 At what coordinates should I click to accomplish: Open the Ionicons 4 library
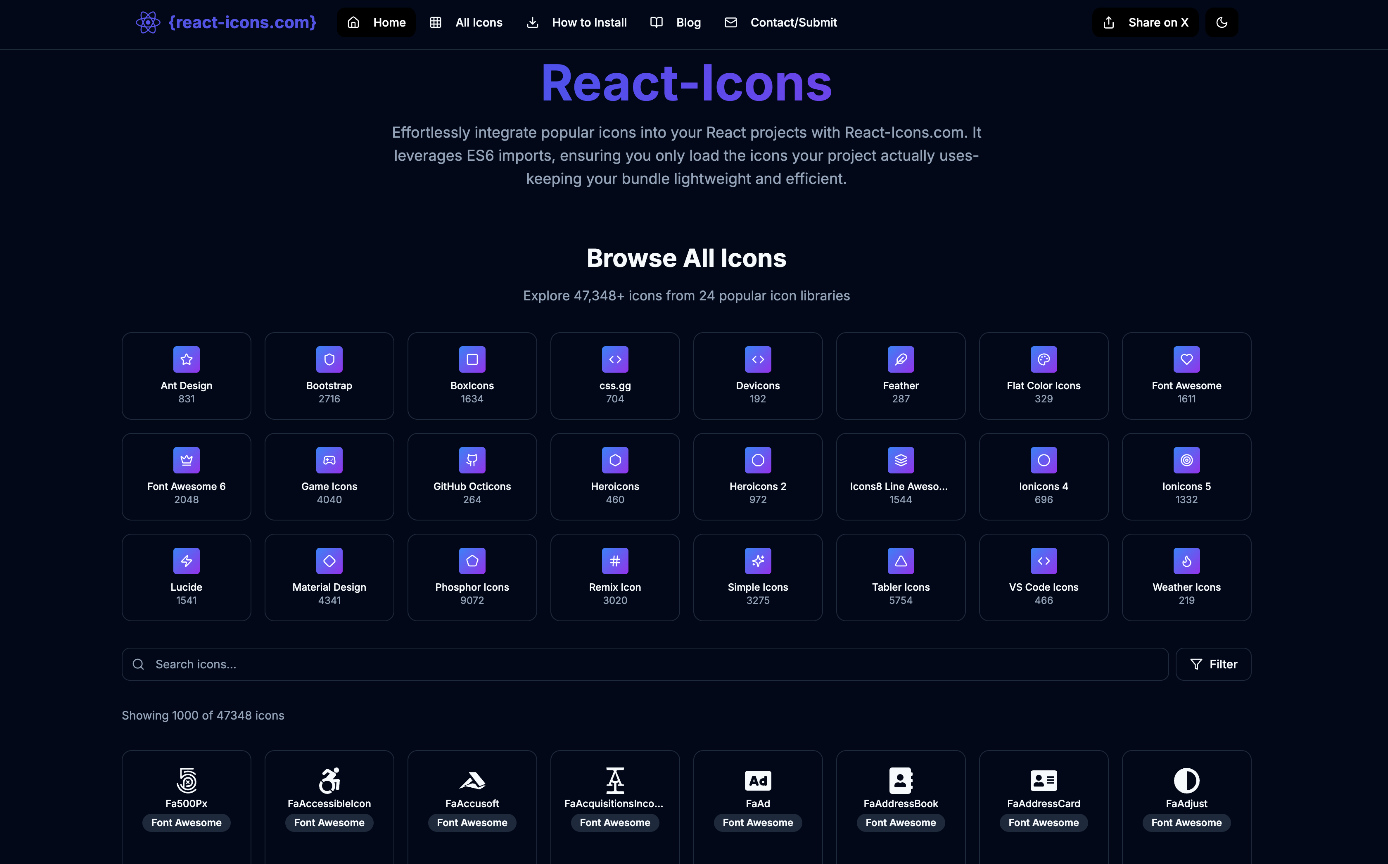1044,477
